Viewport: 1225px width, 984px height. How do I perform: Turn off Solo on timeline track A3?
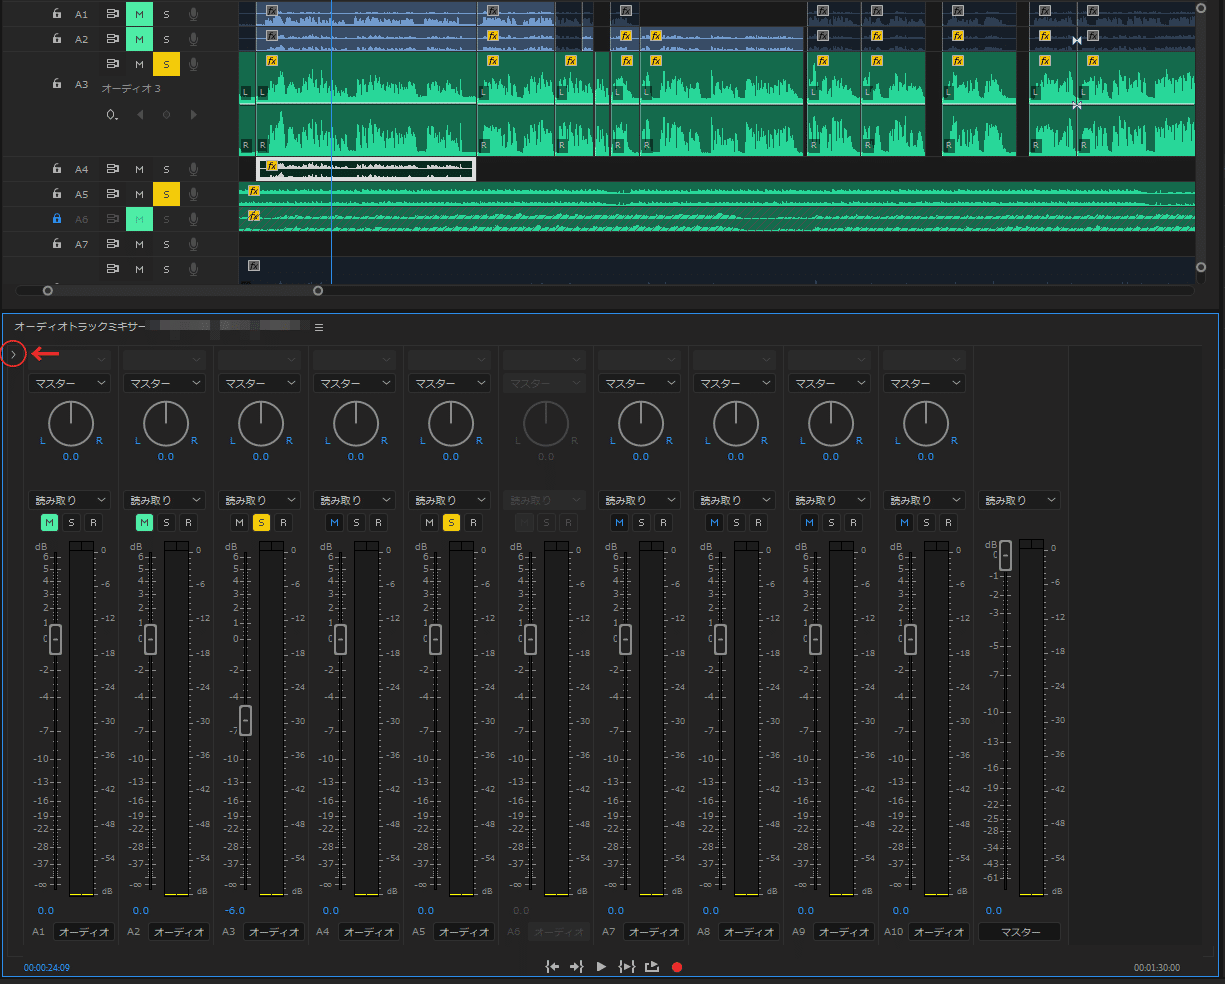click(166, 65)
